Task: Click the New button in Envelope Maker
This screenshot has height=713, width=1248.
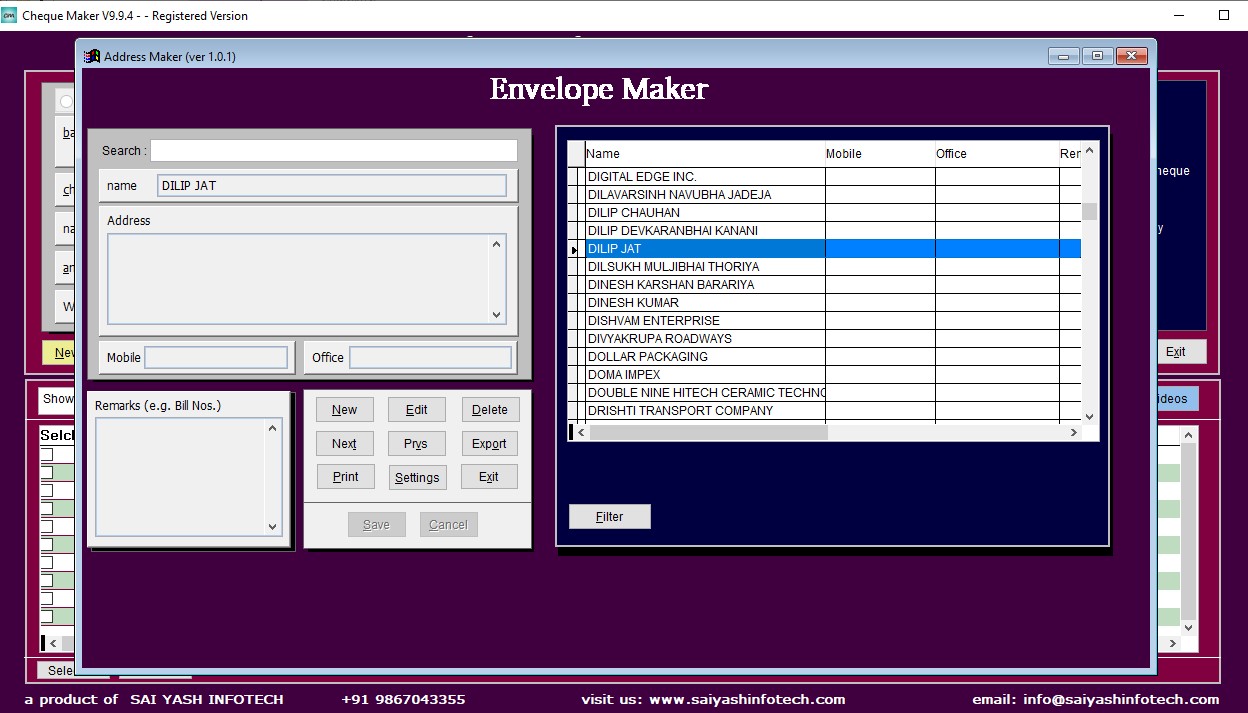Action: (345, 410)
